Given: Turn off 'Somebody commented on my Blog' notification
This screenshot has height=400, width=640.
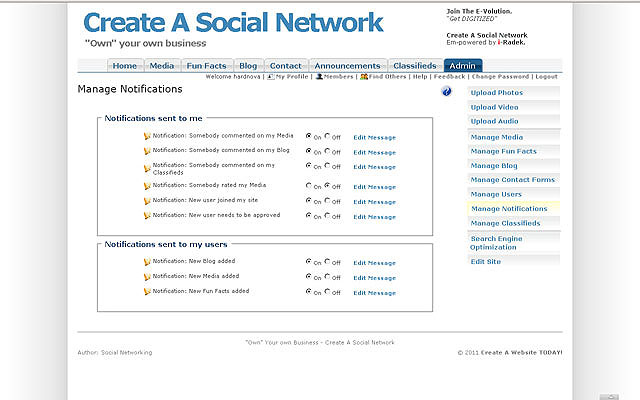Looking at the screenshot, I should (x=327, y=152).
